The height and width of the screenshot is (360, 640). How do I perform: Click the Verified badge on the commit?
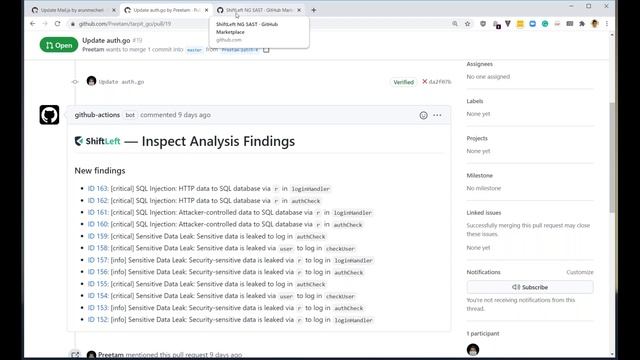click(x=403, y=82)
